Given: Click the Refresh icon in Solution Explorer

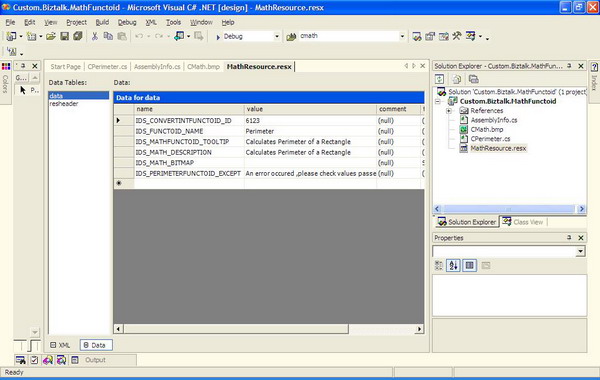Looking at the screenshot, I should click(440, 79).
